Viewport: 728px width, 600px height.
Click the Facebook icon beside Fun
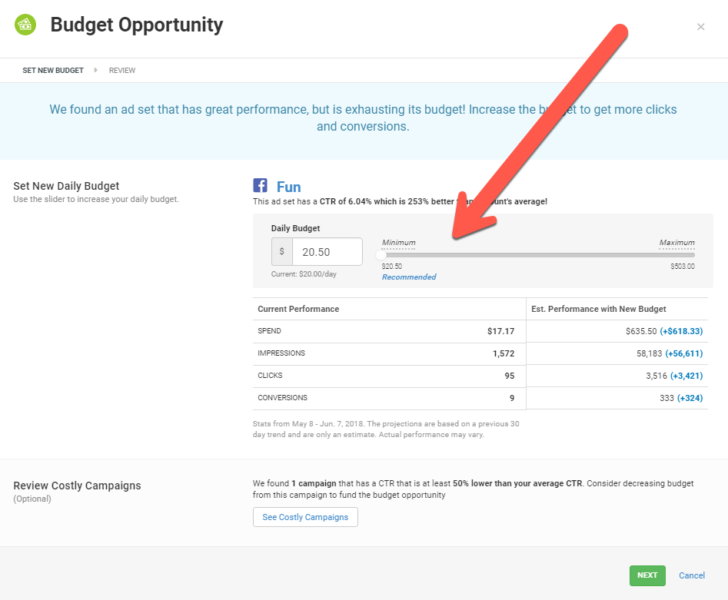260,186
